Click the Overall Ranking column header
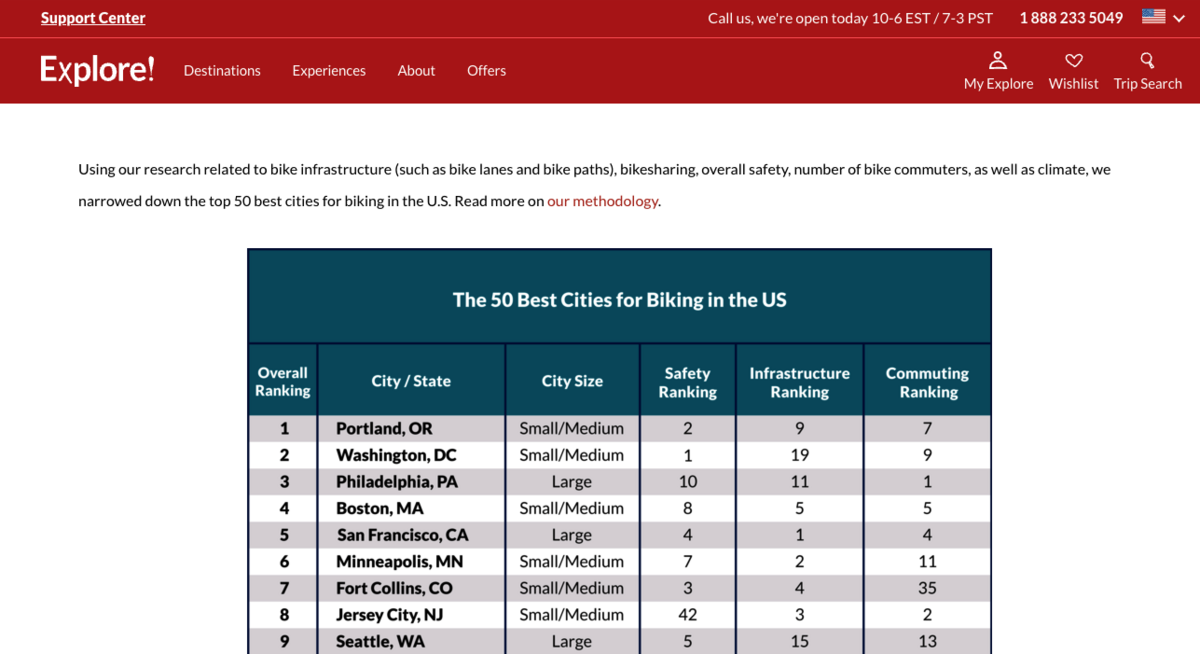Screen dimensions: 1200x654 pyautogui.click(x=283, y=382)
